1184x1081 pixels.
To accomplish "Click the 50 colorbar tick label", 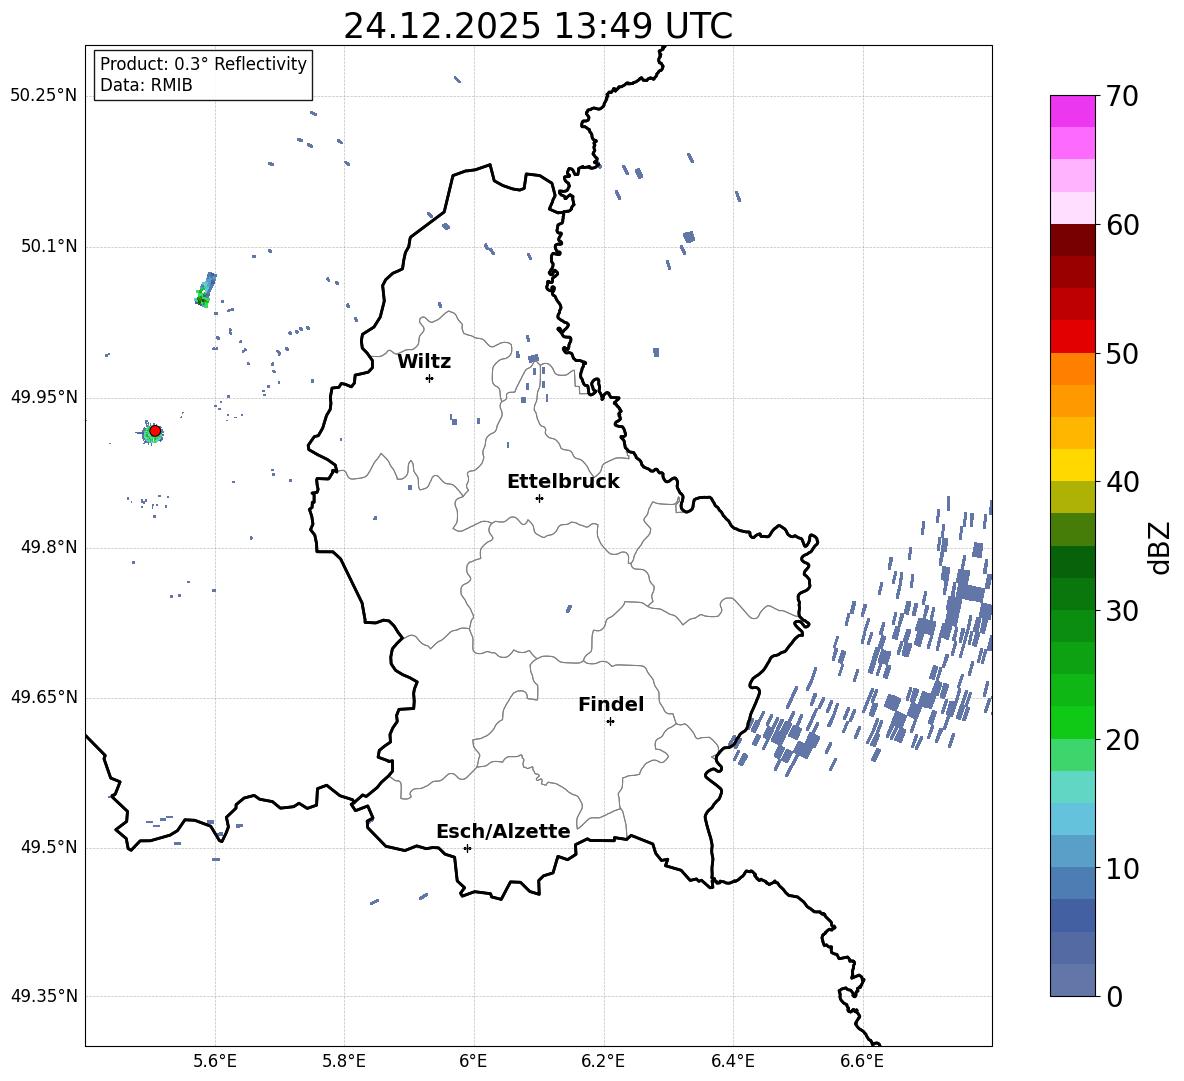I will 1123,353.
